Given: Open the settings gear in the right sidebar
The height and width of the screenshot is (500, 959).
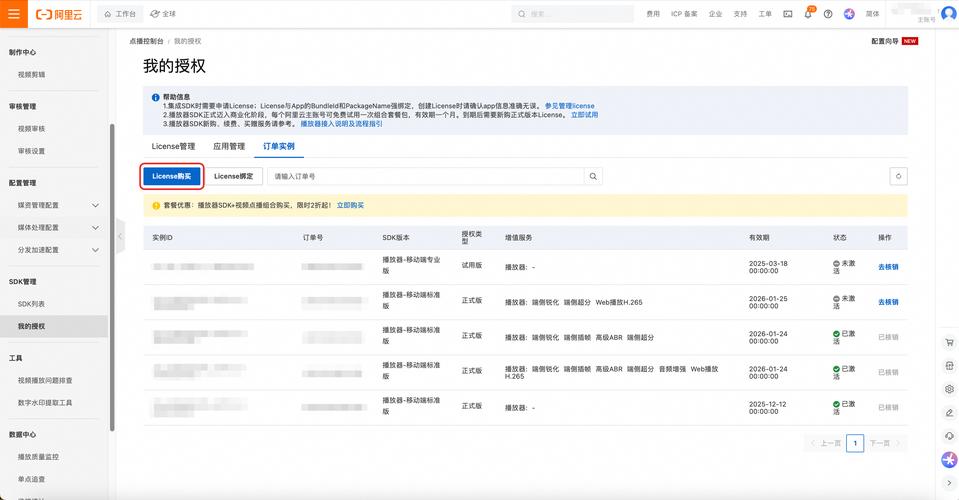Looking at the screenshot, I should tap(949, 389).
